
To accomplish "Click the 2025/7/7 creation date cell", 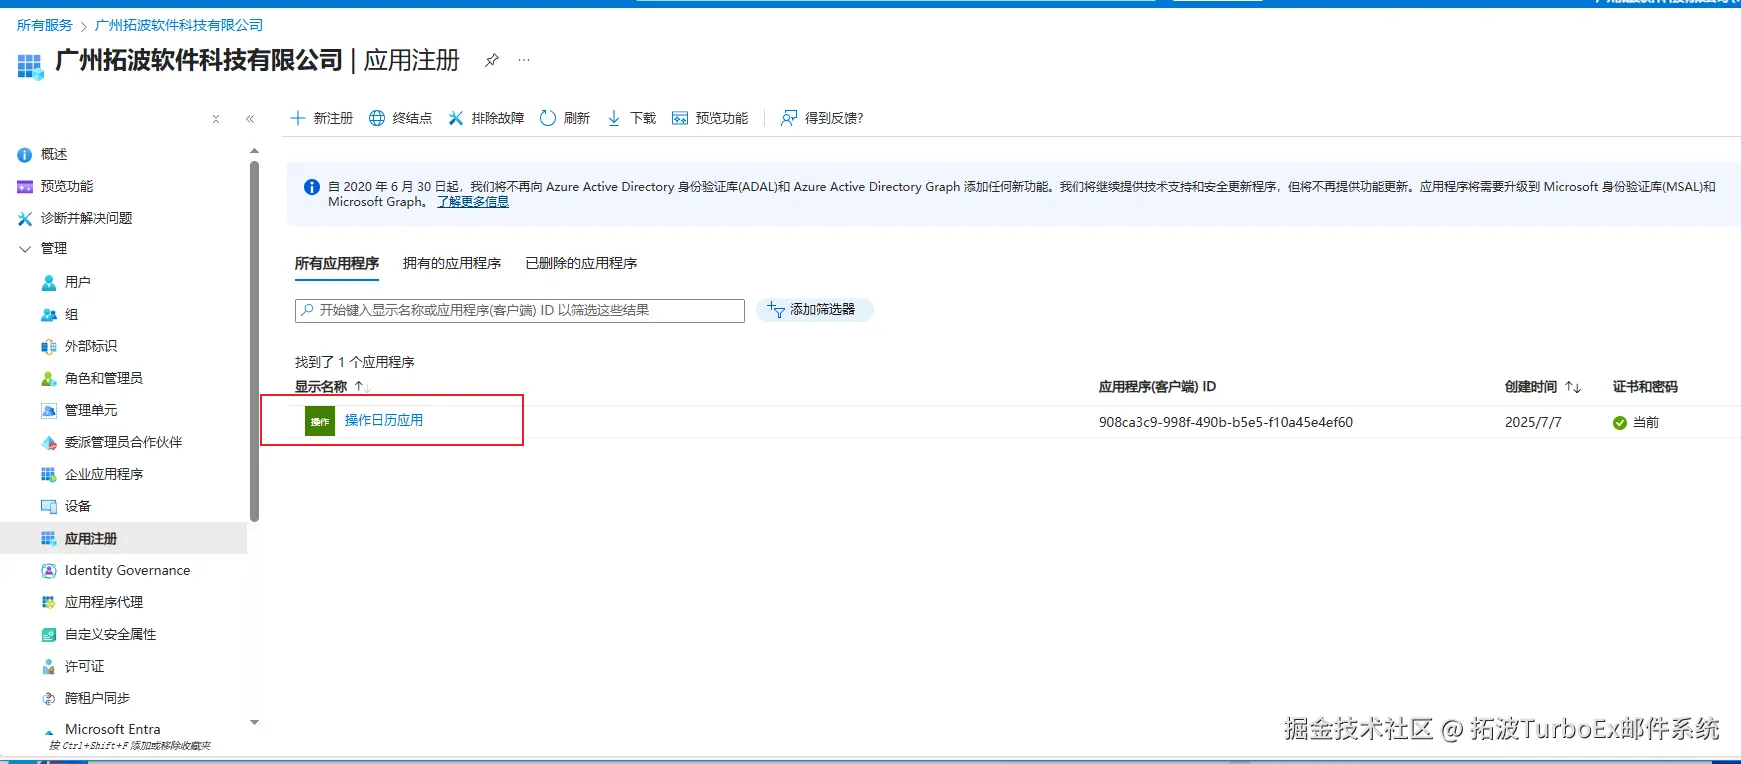I will [x=1533, y=422].
